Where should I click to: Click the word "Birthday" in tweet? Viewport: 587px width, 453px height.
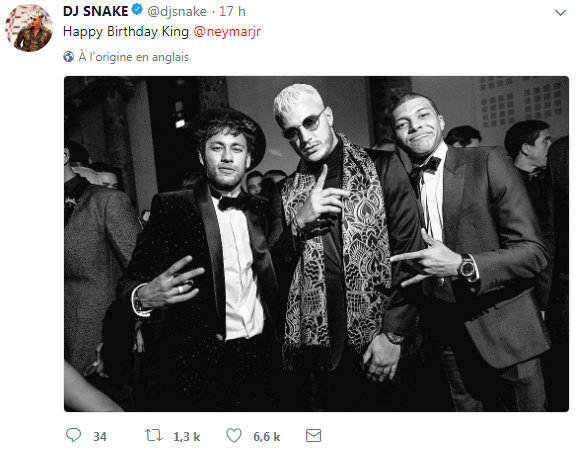132,32
